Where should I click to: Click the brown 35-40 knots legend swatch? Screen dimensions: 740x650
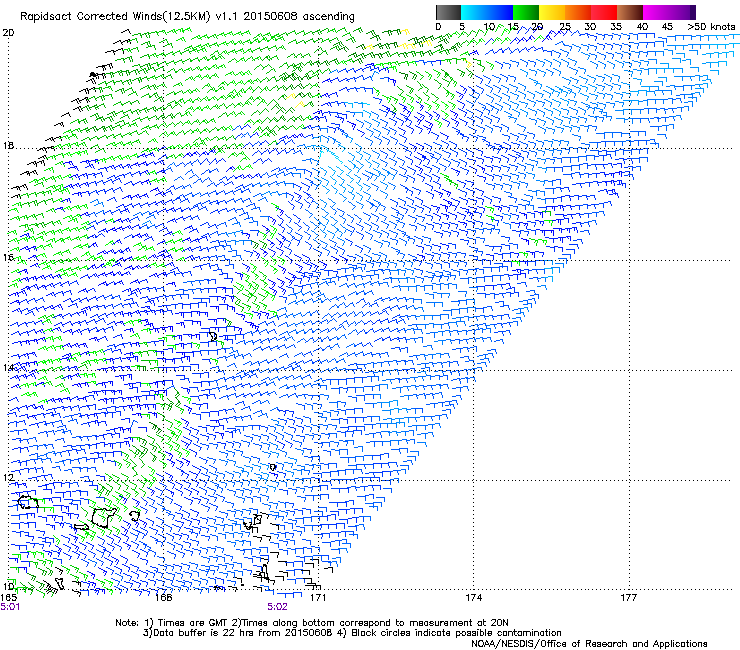630,12
